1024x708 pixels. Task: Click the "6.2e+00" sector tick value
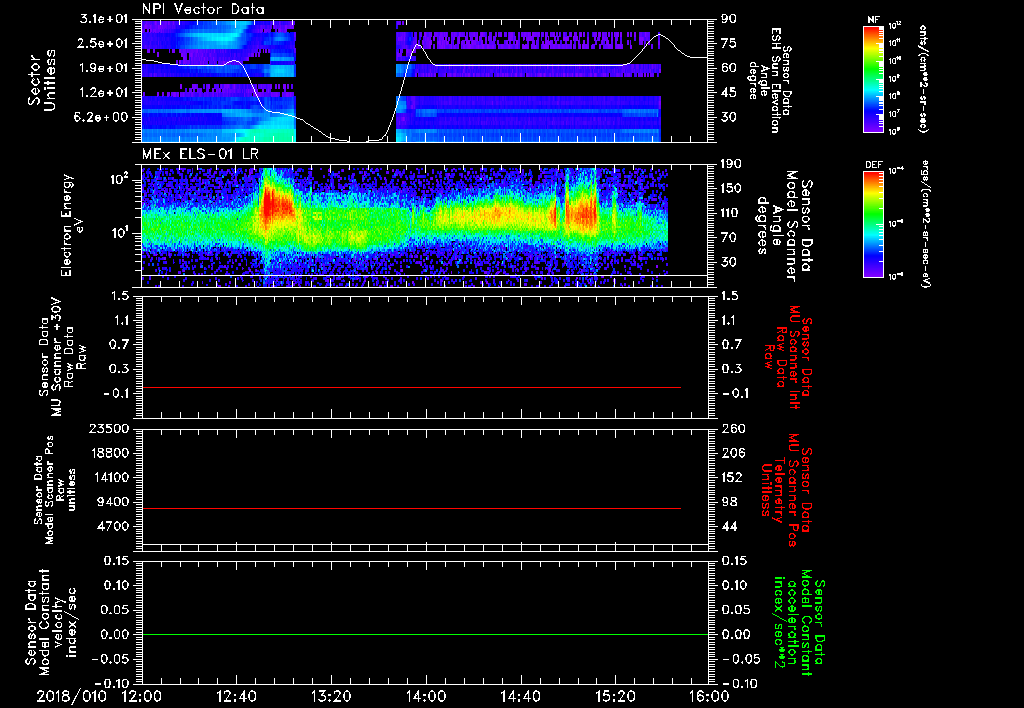[x=102, y=117]
